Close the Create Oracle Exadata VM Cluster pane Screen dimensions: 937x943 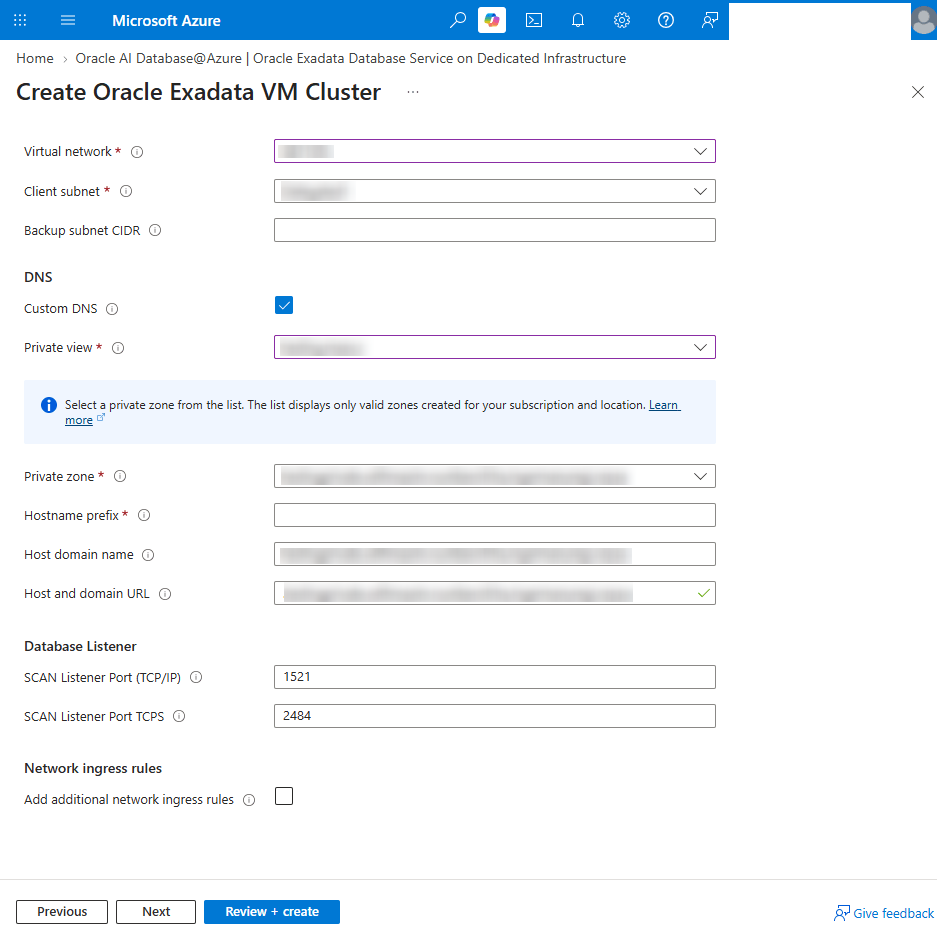918,92
